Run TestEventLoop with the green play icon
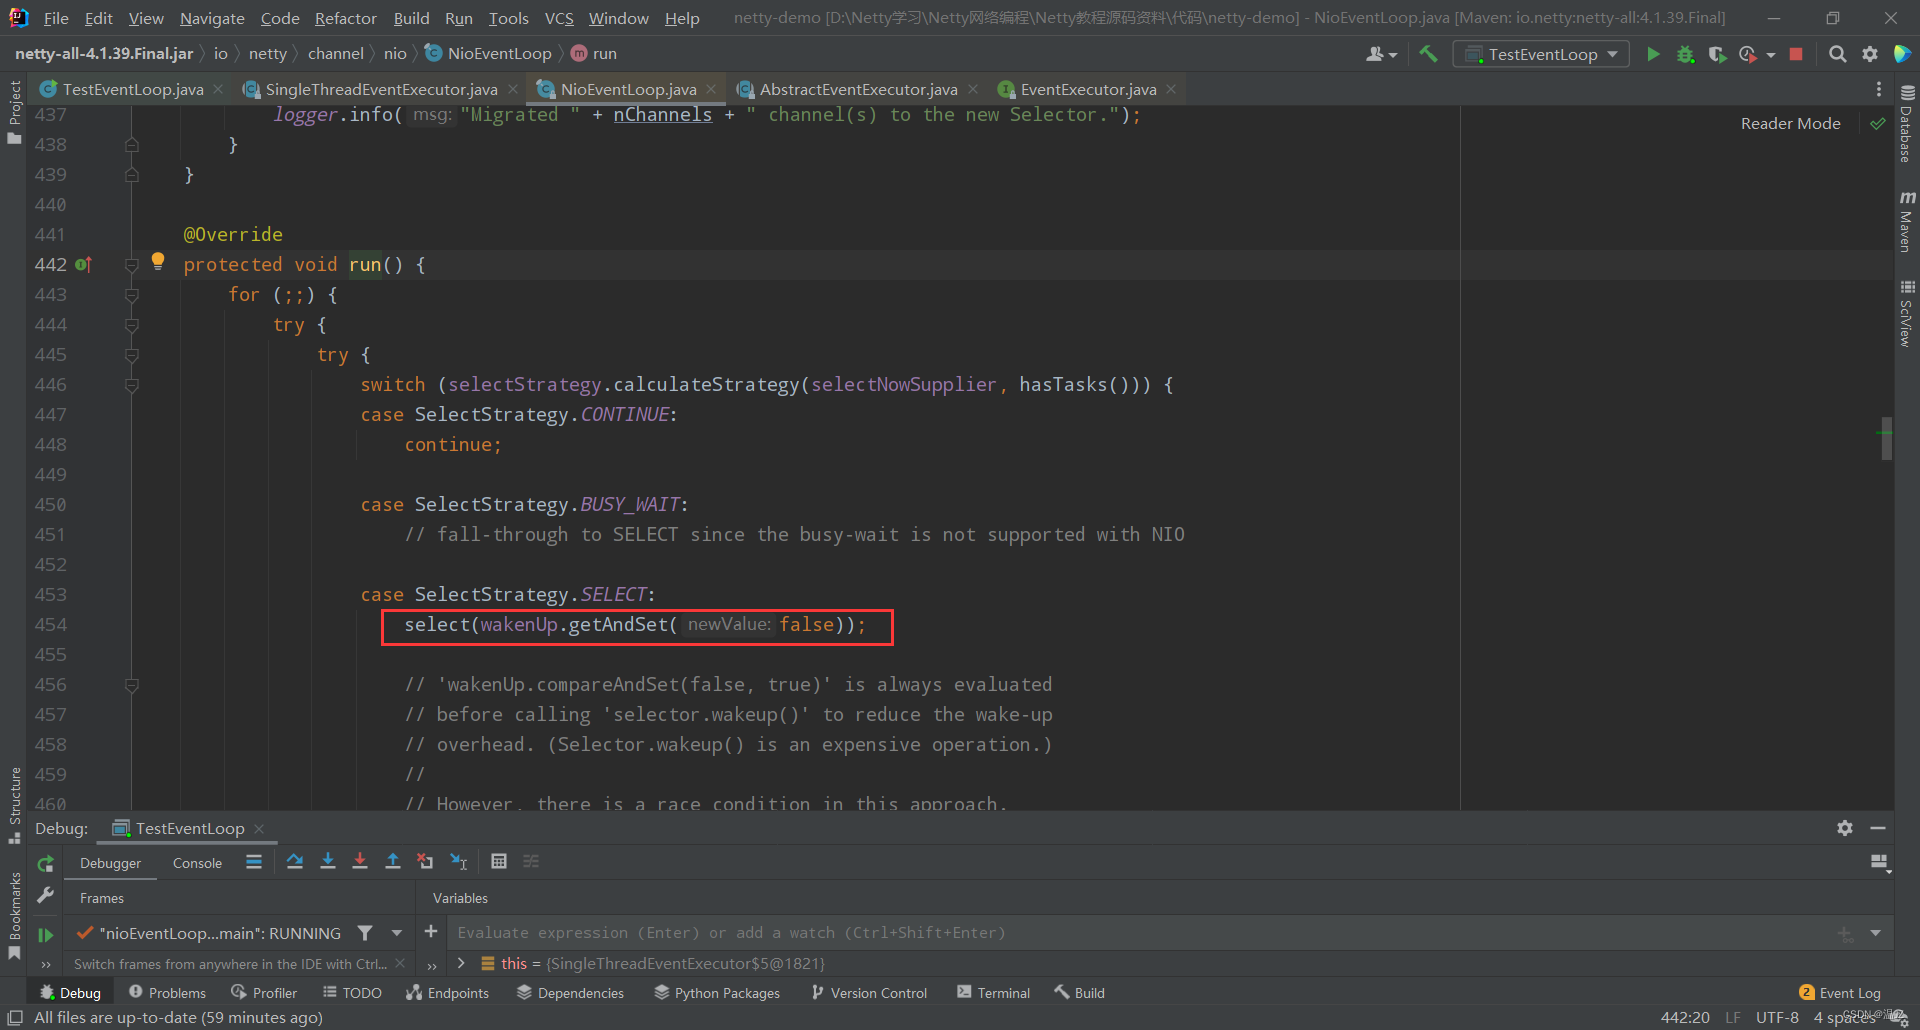This screenshot has height=1030, width=1920. click(x=1653, y=54)
